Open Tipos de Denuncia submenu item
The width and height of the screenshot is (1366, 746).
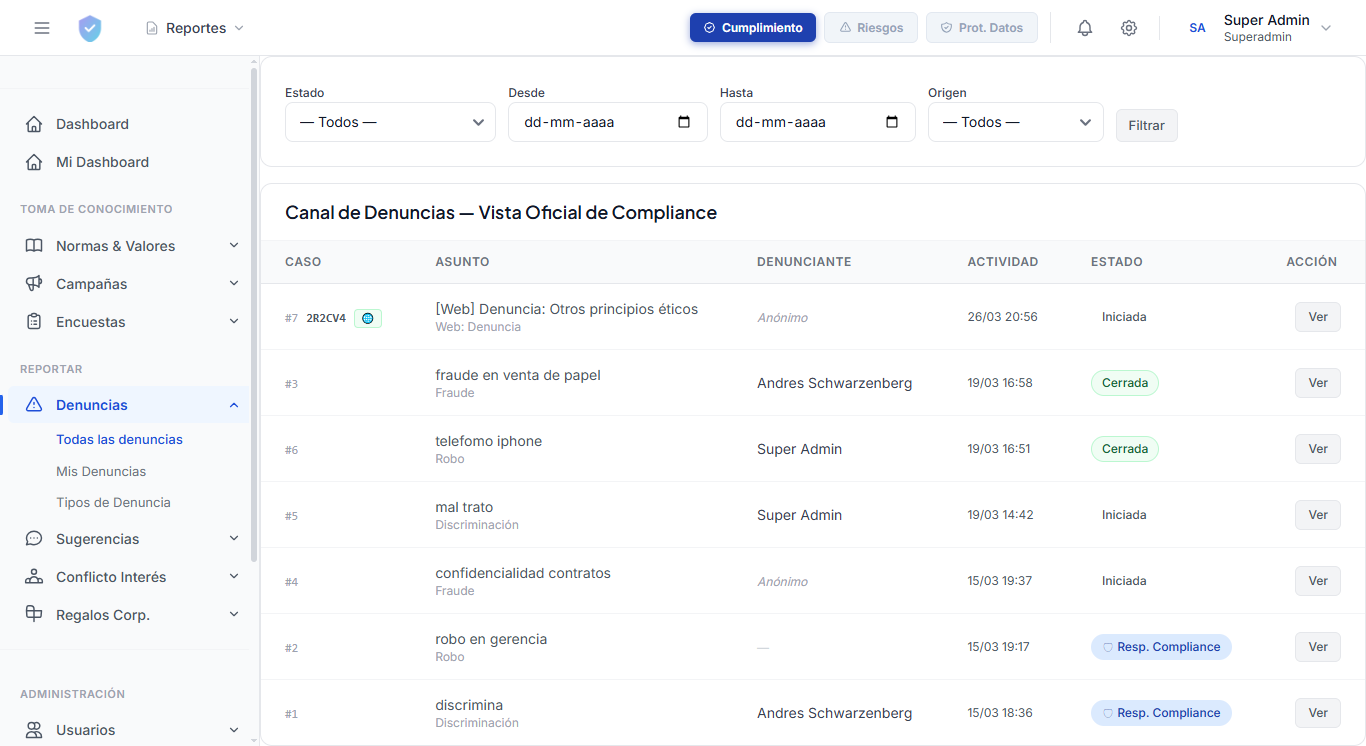tap(113, 502)
